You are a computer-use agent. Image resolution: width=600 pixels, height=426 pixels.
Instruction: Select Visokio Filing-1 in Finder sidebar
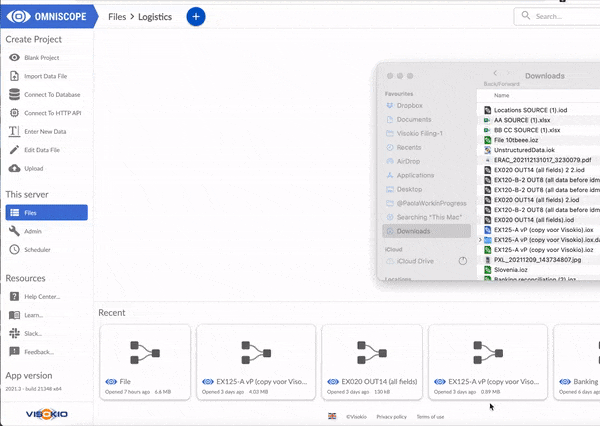[419, 133]
